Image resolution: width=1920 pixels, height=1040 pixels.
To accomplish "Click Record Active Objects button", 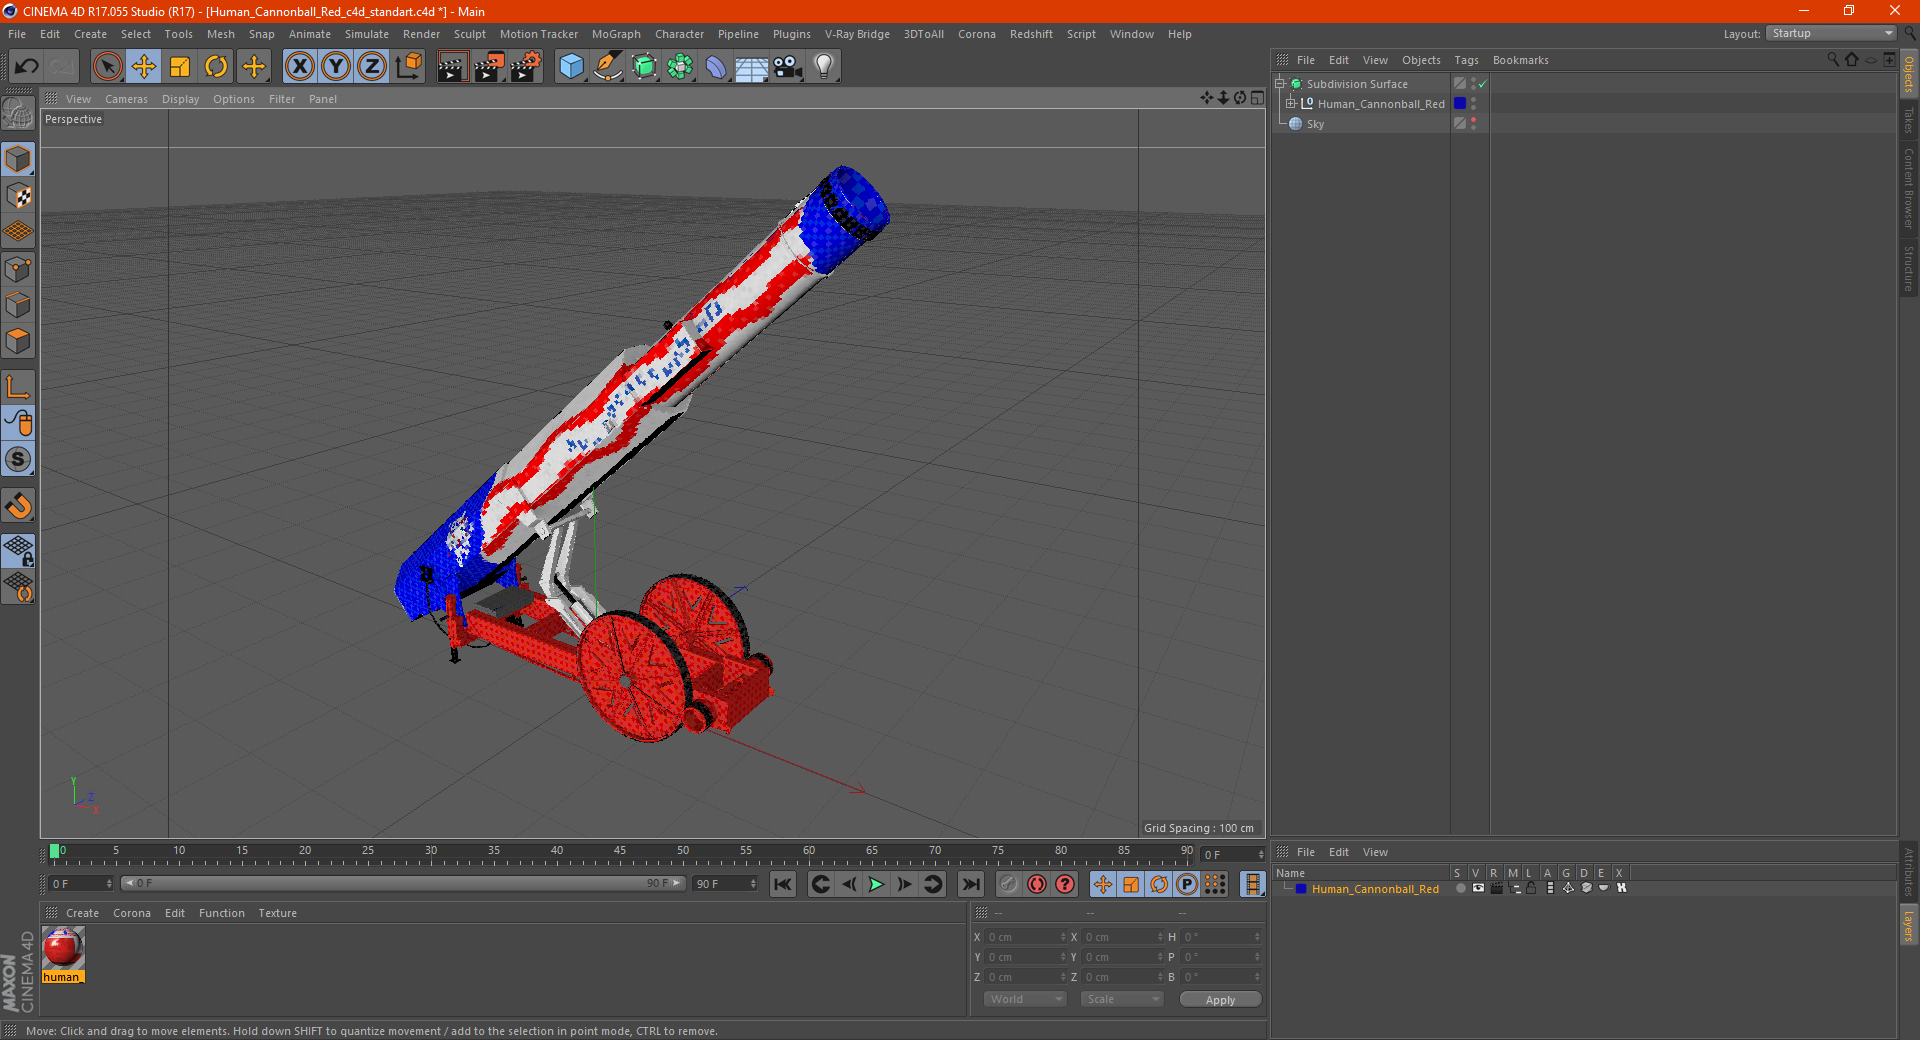I will (1008, 884).
